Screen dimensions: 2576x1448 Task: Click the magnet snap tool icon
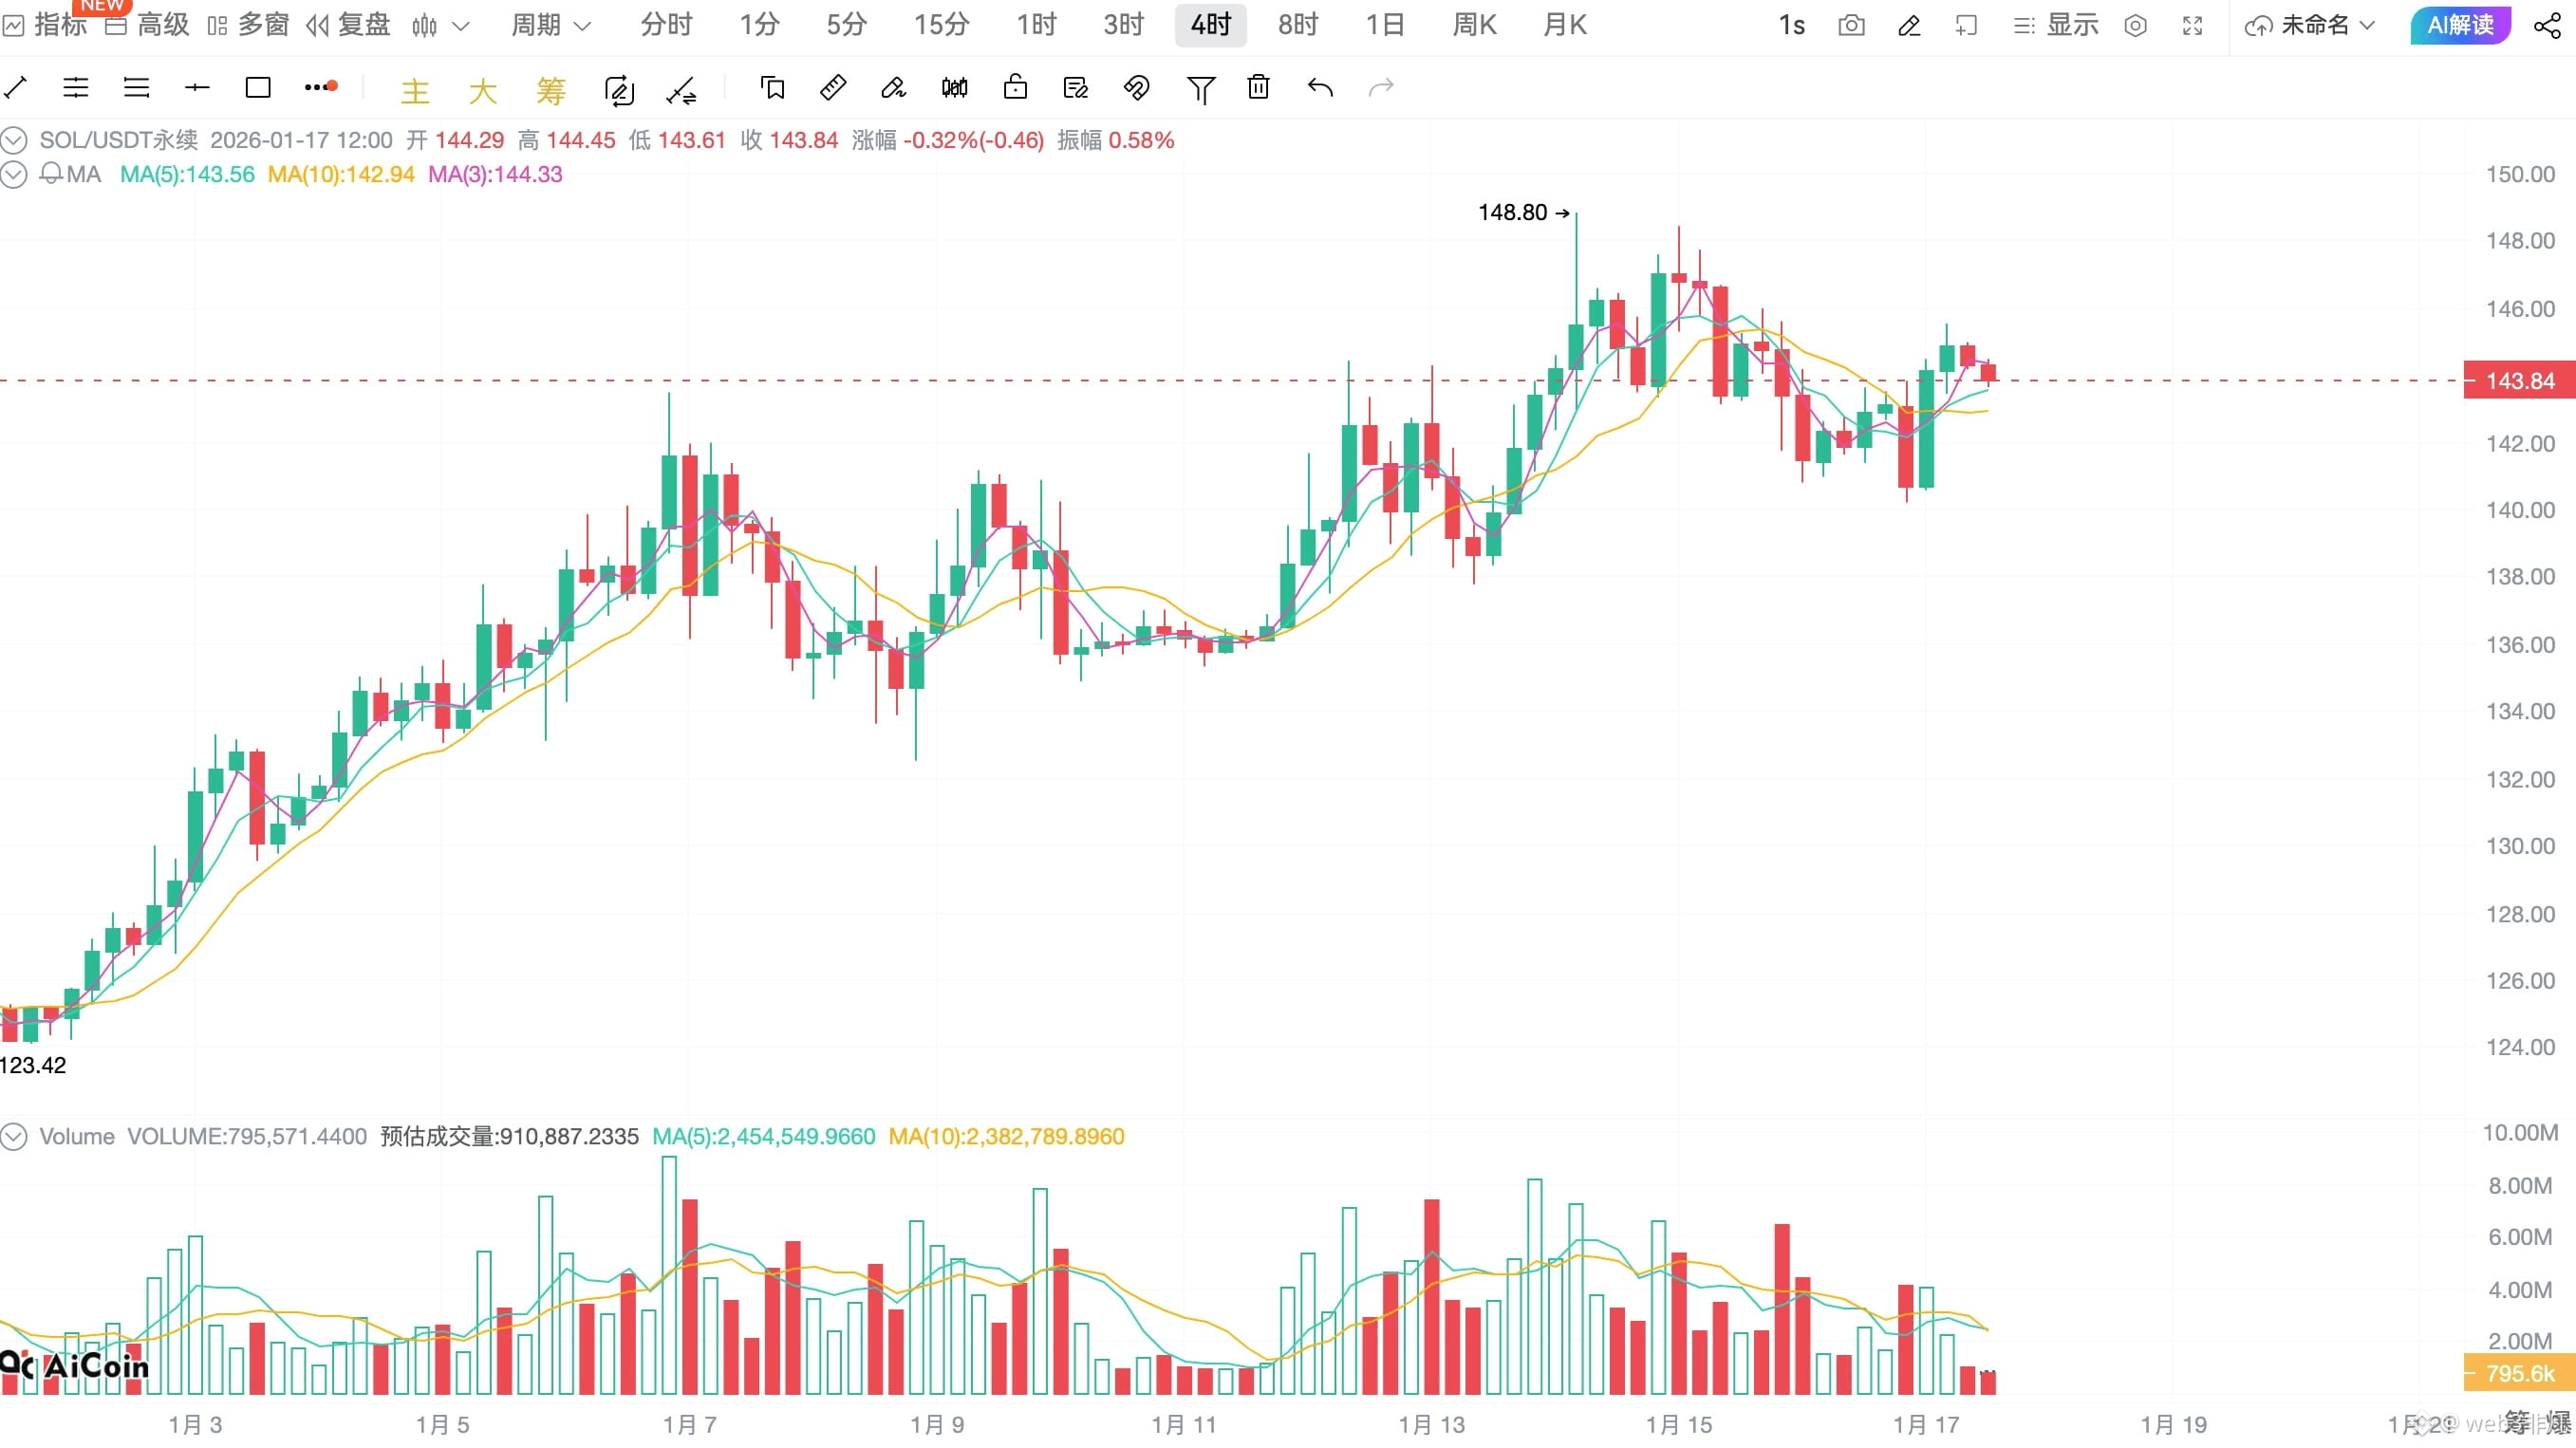(1136, 88)
